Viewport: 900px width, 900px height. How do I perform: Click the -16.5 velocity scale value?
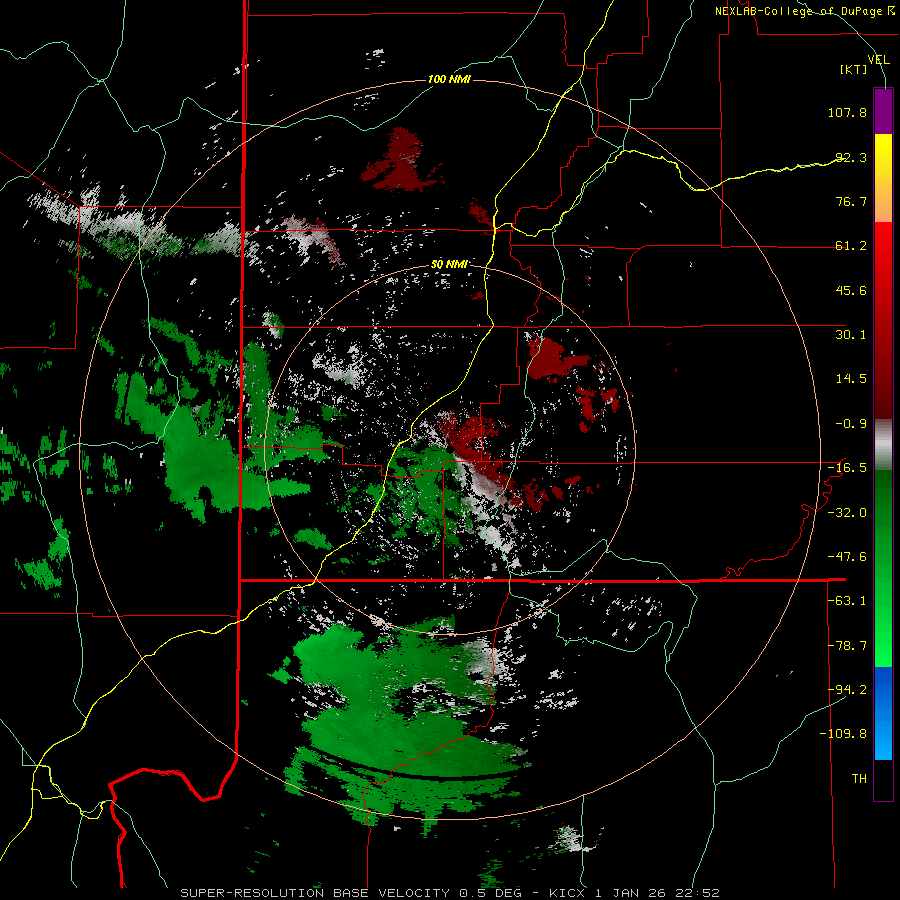tap(847, 468)
